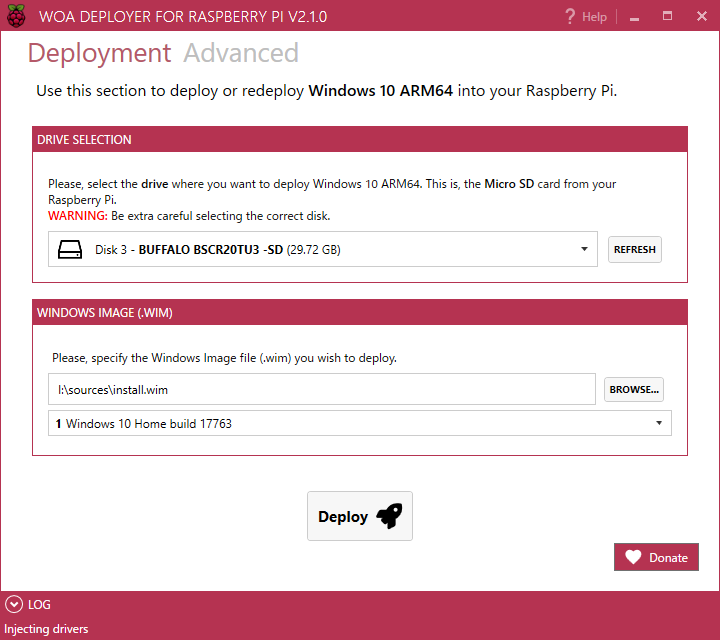This screenshot has width=720, height=640.
Task: Click the disk drive icon
Action: pos(70,250)
